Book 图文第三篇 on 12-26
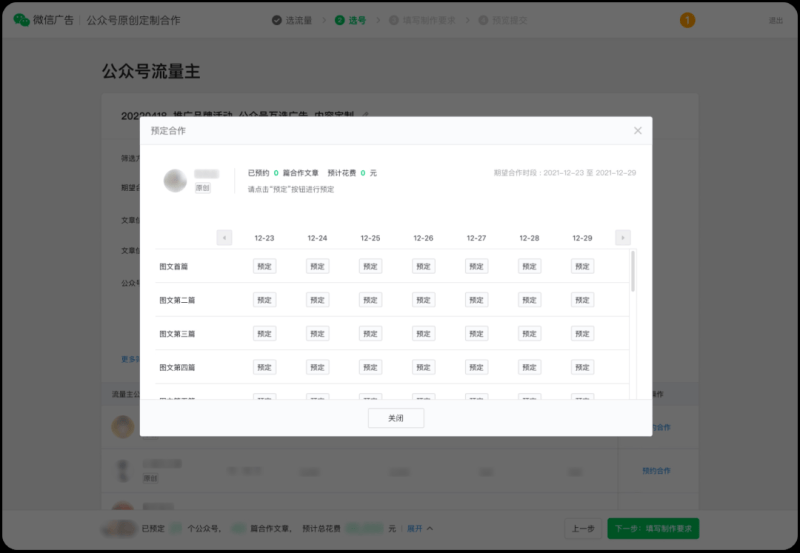 pyautogui.click(x=423, y=334)
